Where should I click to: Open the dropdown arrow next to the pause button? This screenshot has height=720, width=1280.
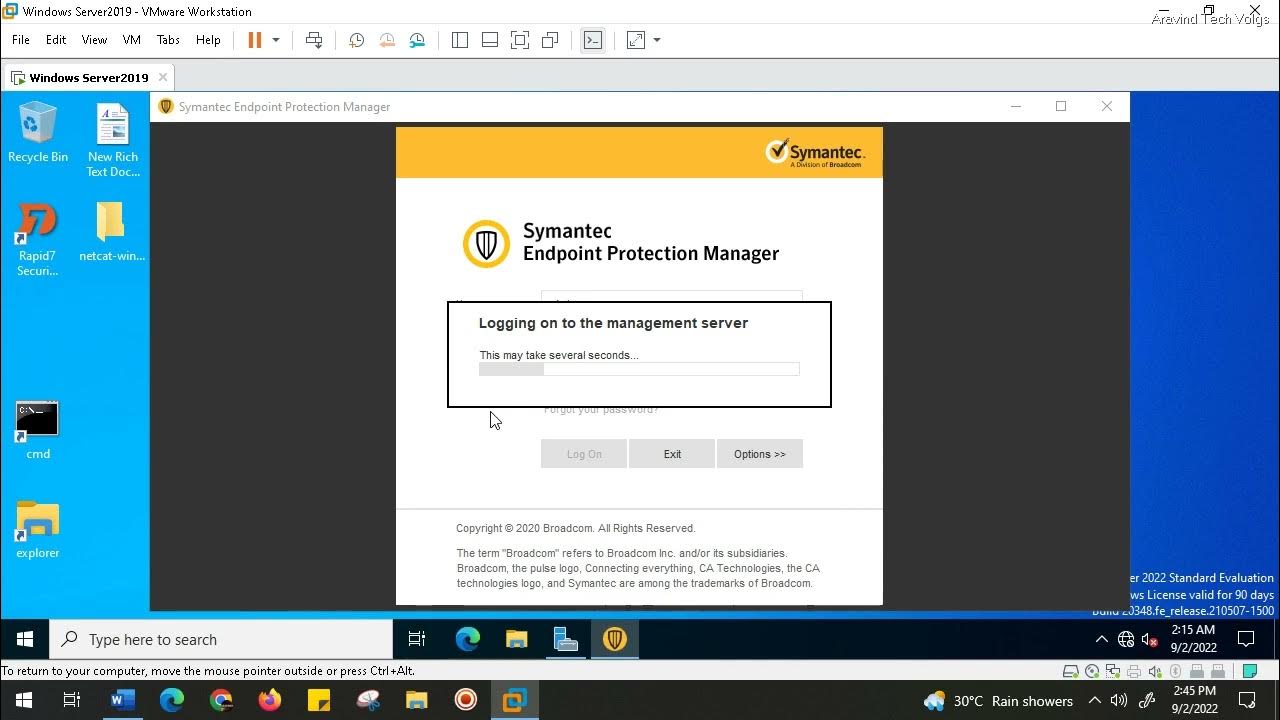(276, 40)
